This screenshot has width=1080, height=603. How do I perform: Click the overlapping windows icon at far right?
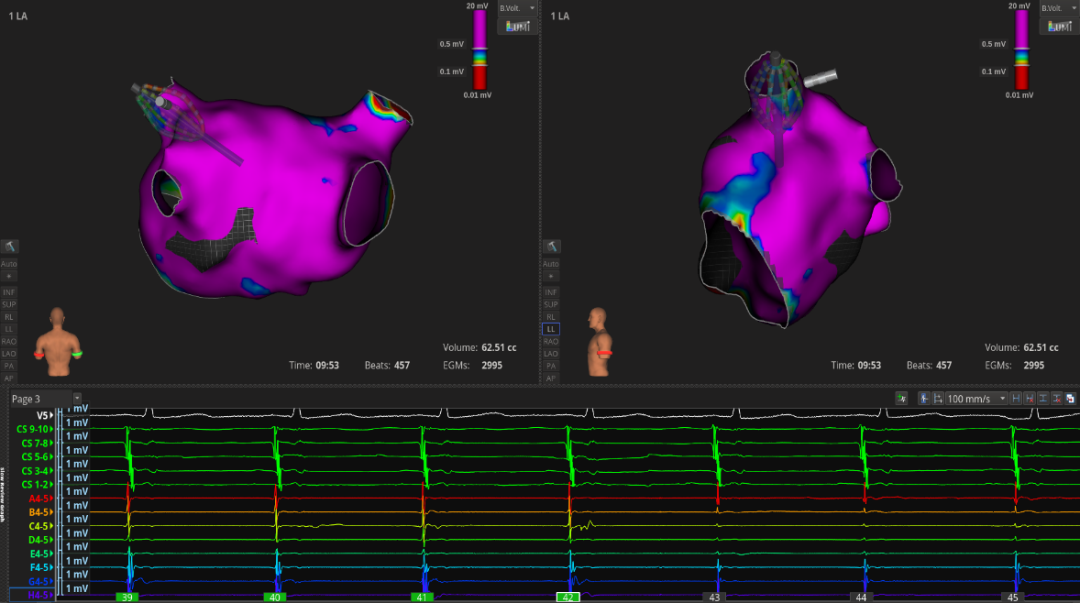pyautogui.click(x=1070, y=398)
